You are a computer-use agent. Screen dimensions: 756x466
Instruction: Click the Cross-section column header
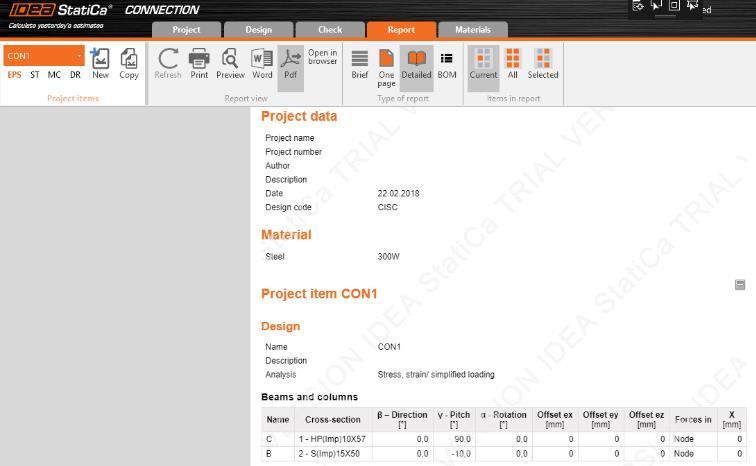(x=333, y=419)
